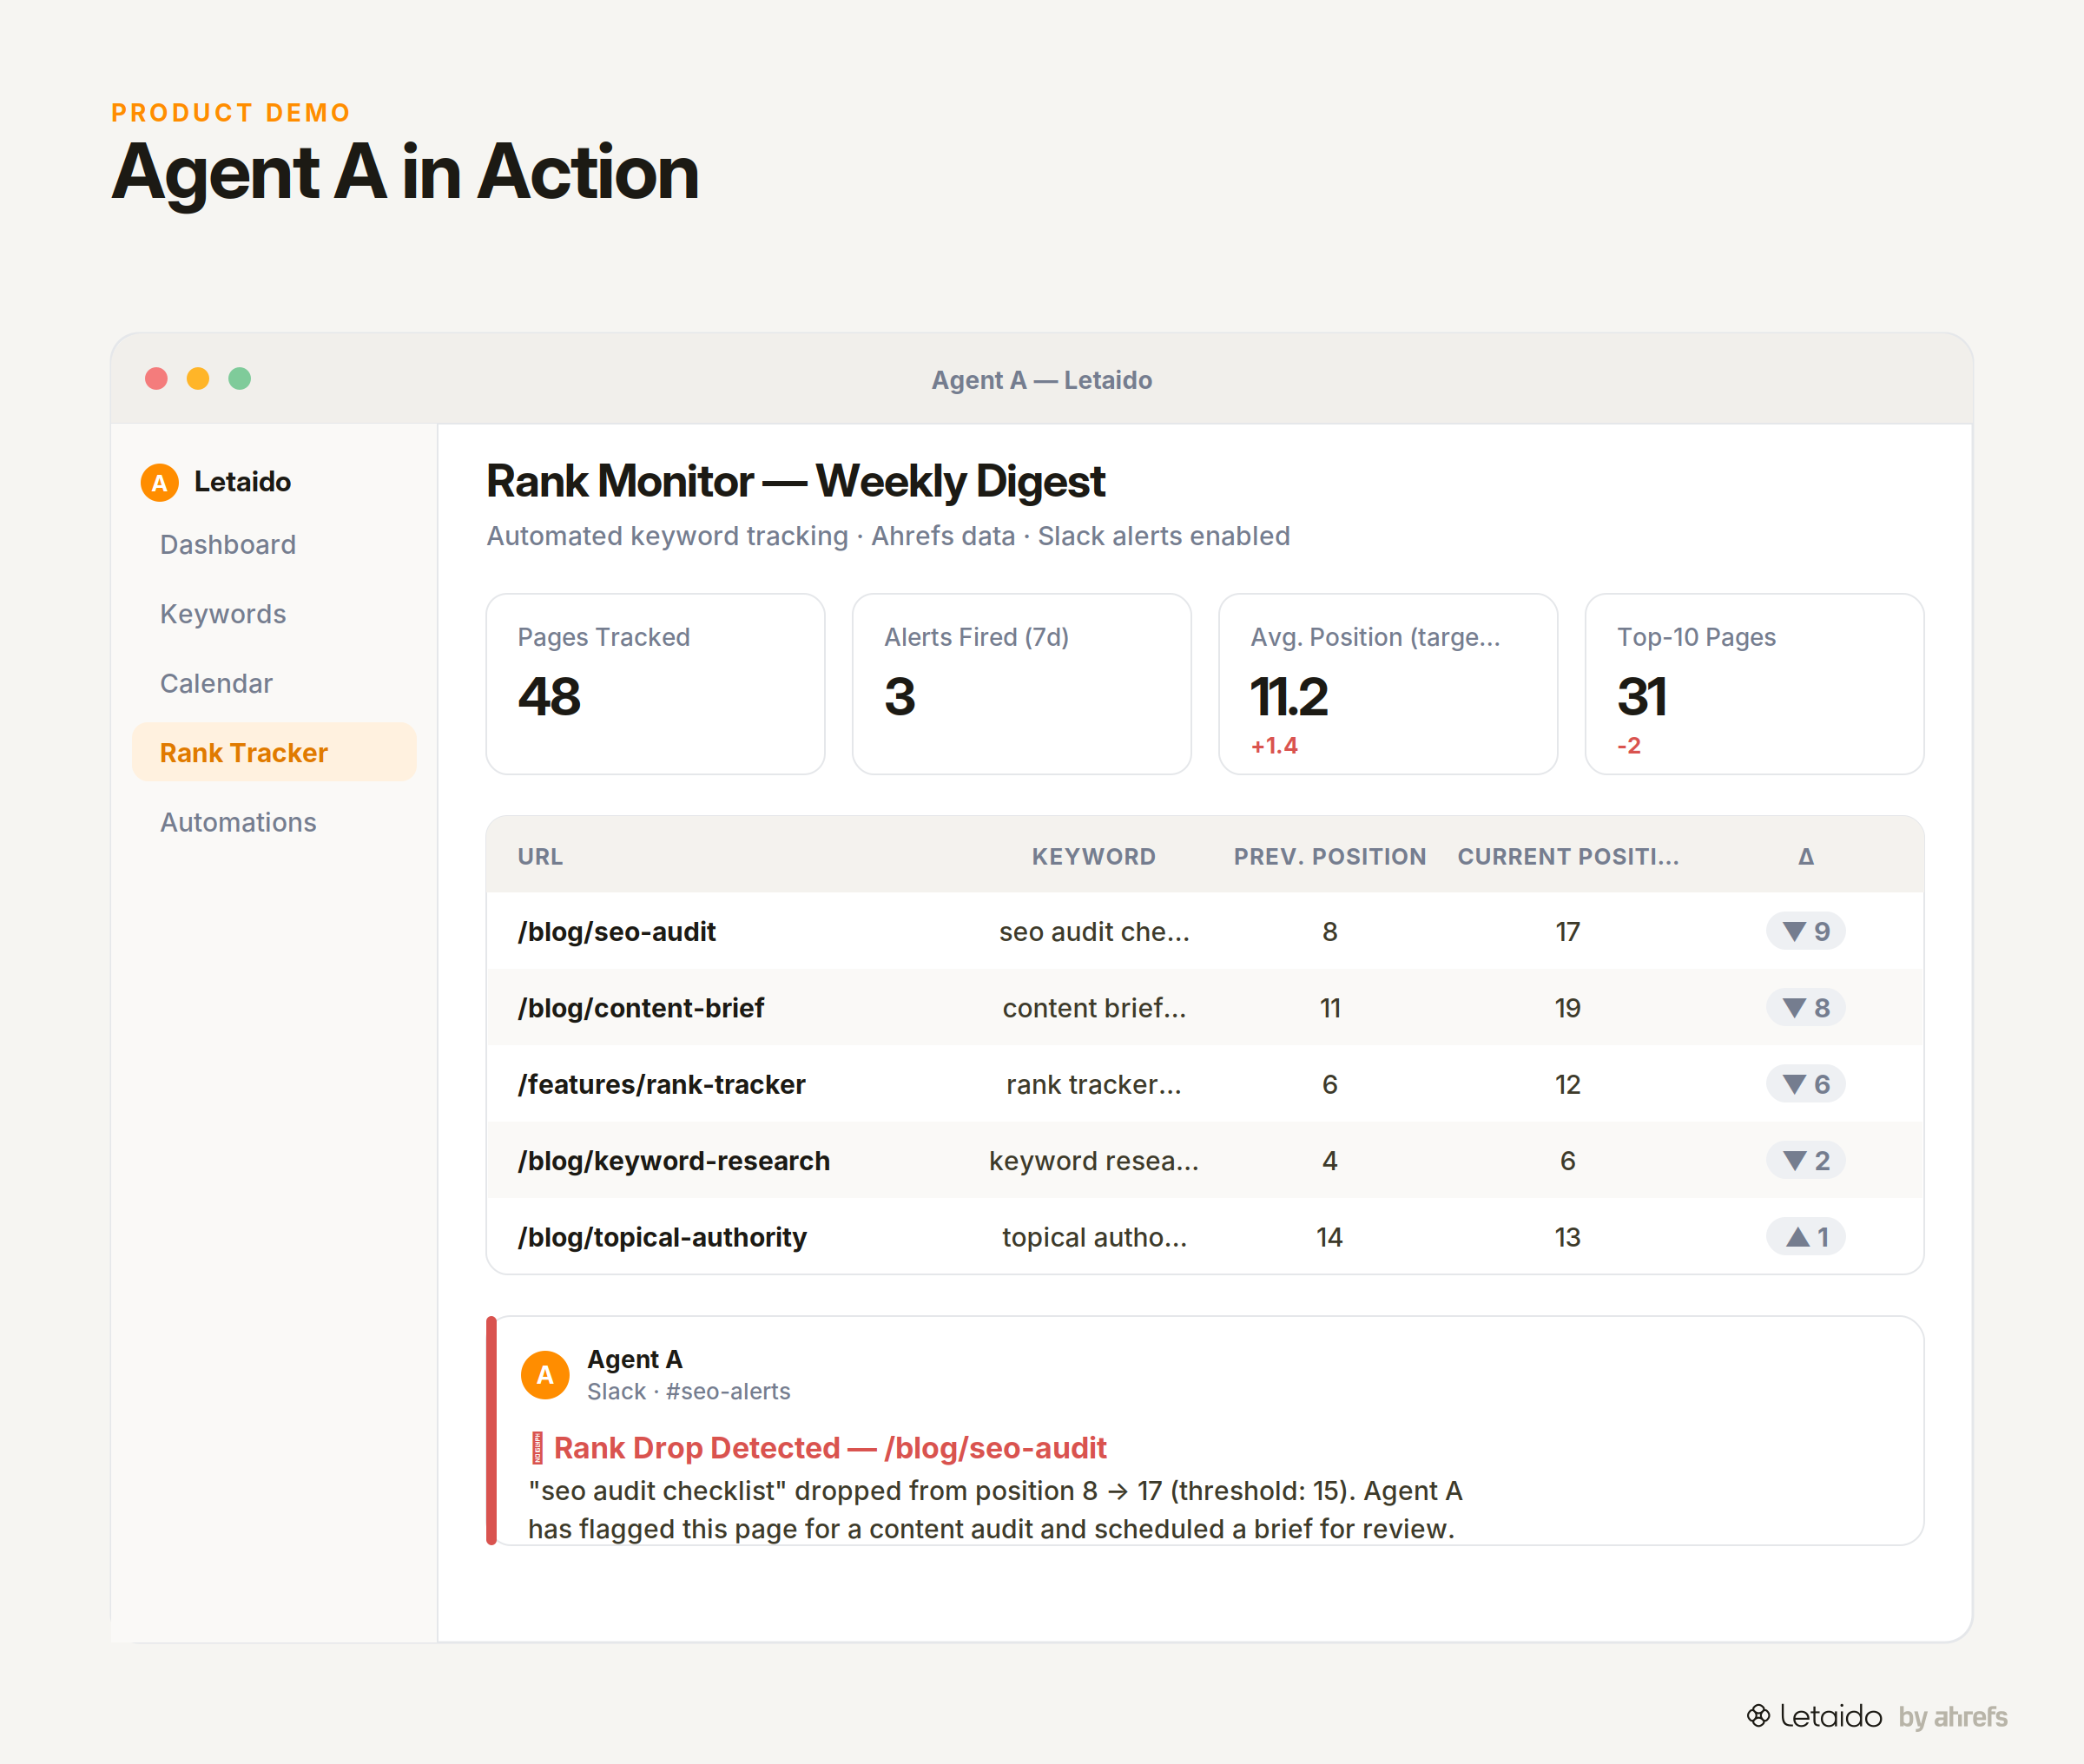Click the Rank Drop Detected alert title
2084x1764 pixels.
point(830,1448)
